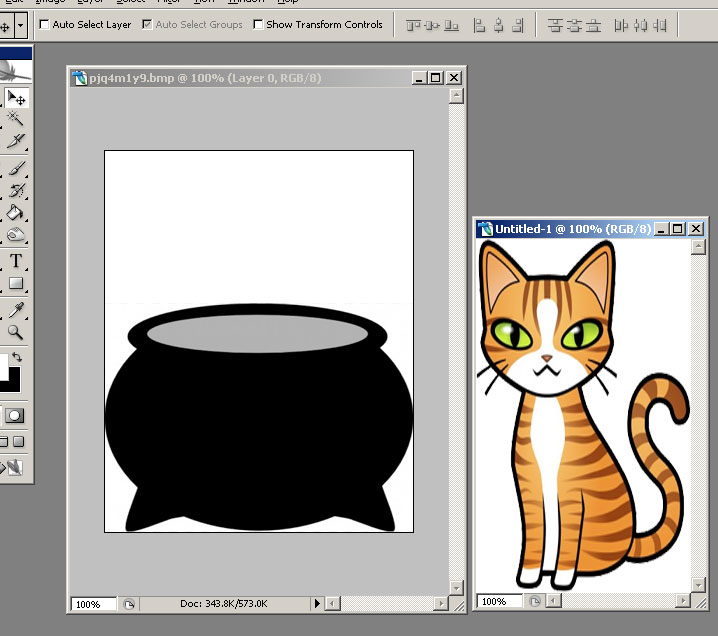Image resolution: width=718 pixels, height=636 pixels.
Task: Select the Zoom magnifier tool
Action: coord(16,332)
